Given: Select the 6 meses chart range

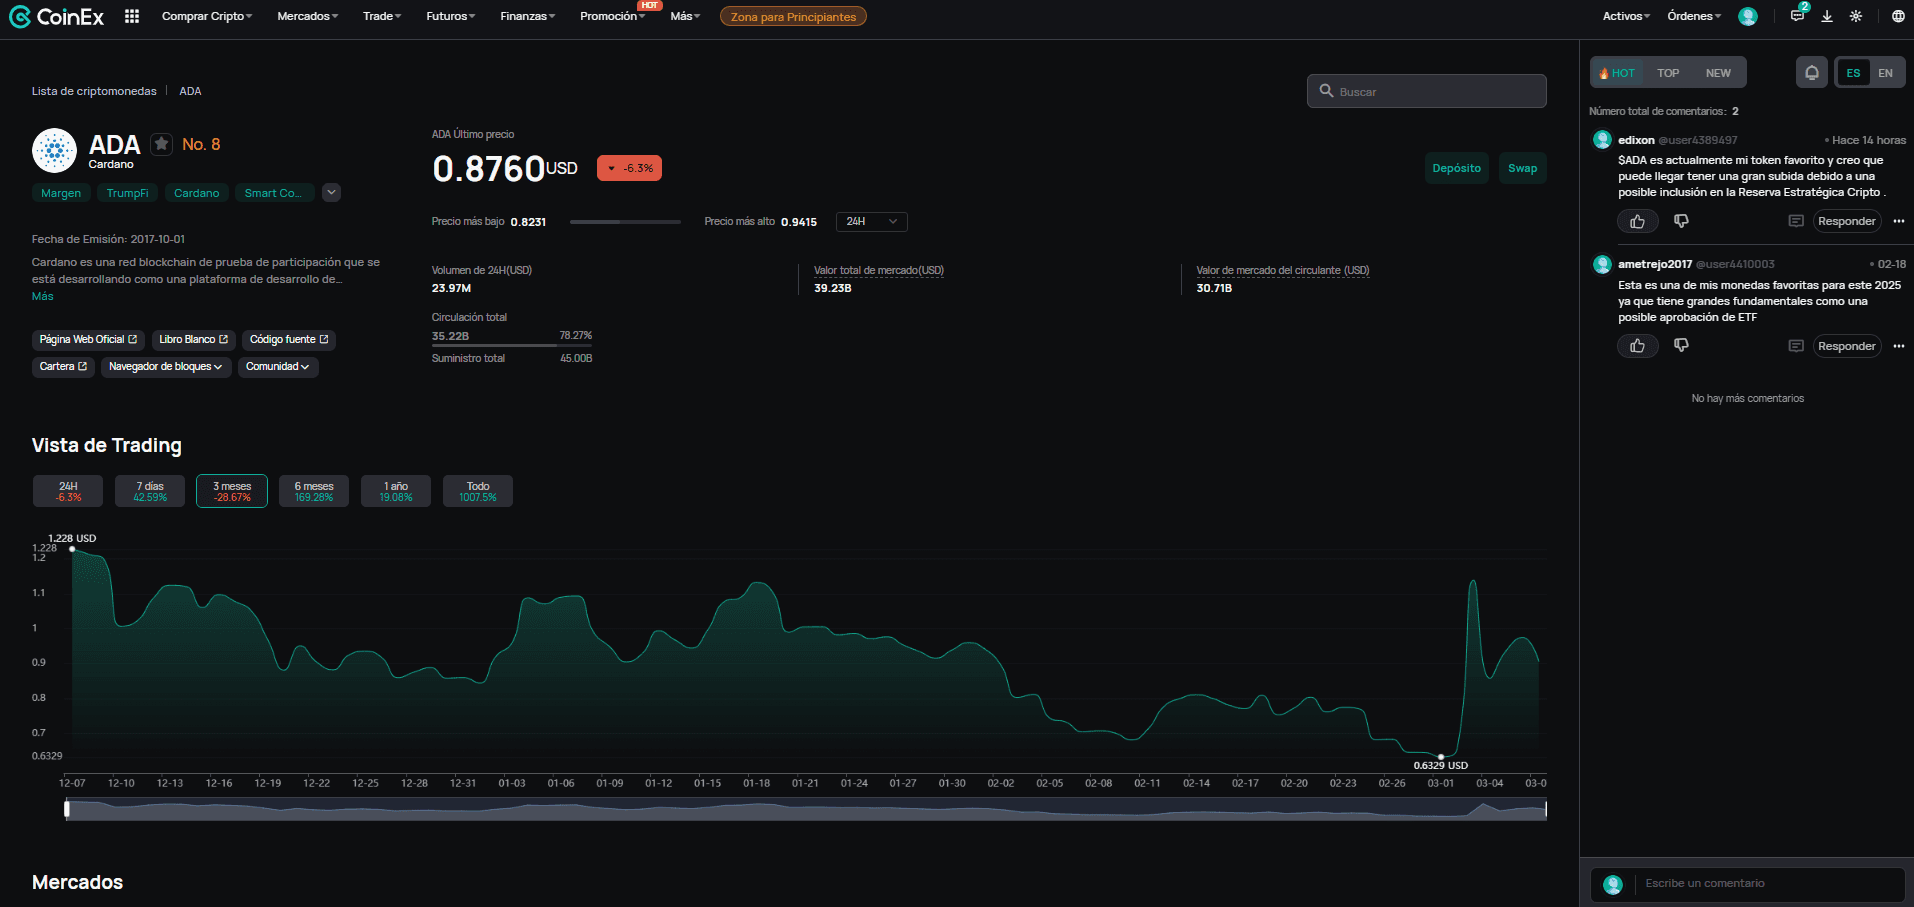Looking at the screenshot, I should (x=314, y=491).
